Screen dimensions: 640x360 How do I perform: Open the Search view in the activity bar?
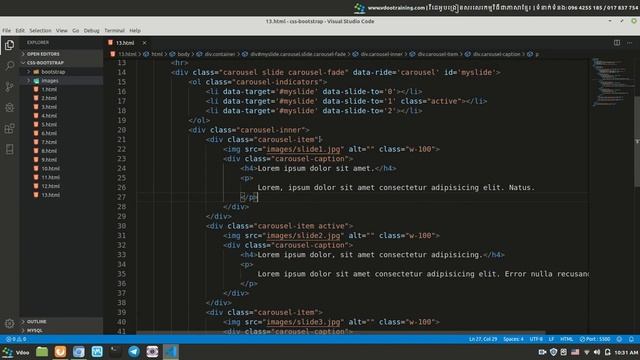[x=9, y=66]
